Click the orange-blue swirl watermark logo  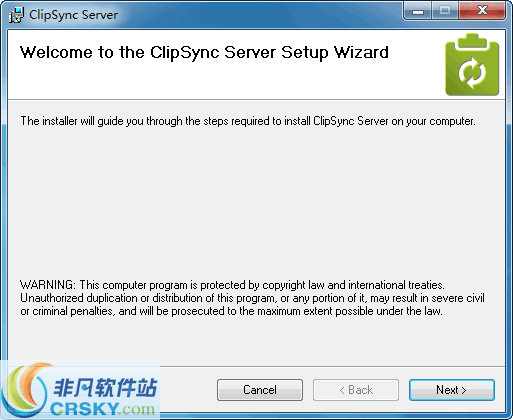(25, 390)
